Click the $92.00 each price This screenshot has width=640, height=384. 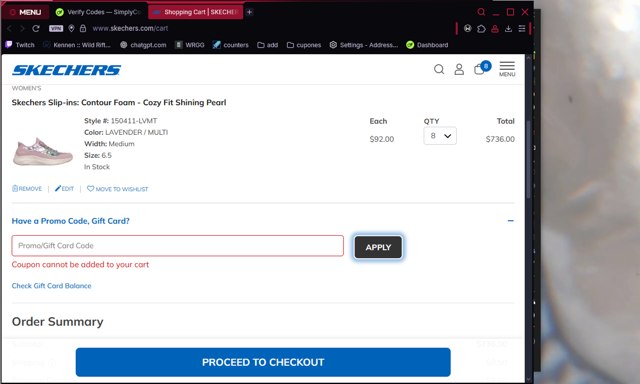pyautogui.click(x=382, y=139)
